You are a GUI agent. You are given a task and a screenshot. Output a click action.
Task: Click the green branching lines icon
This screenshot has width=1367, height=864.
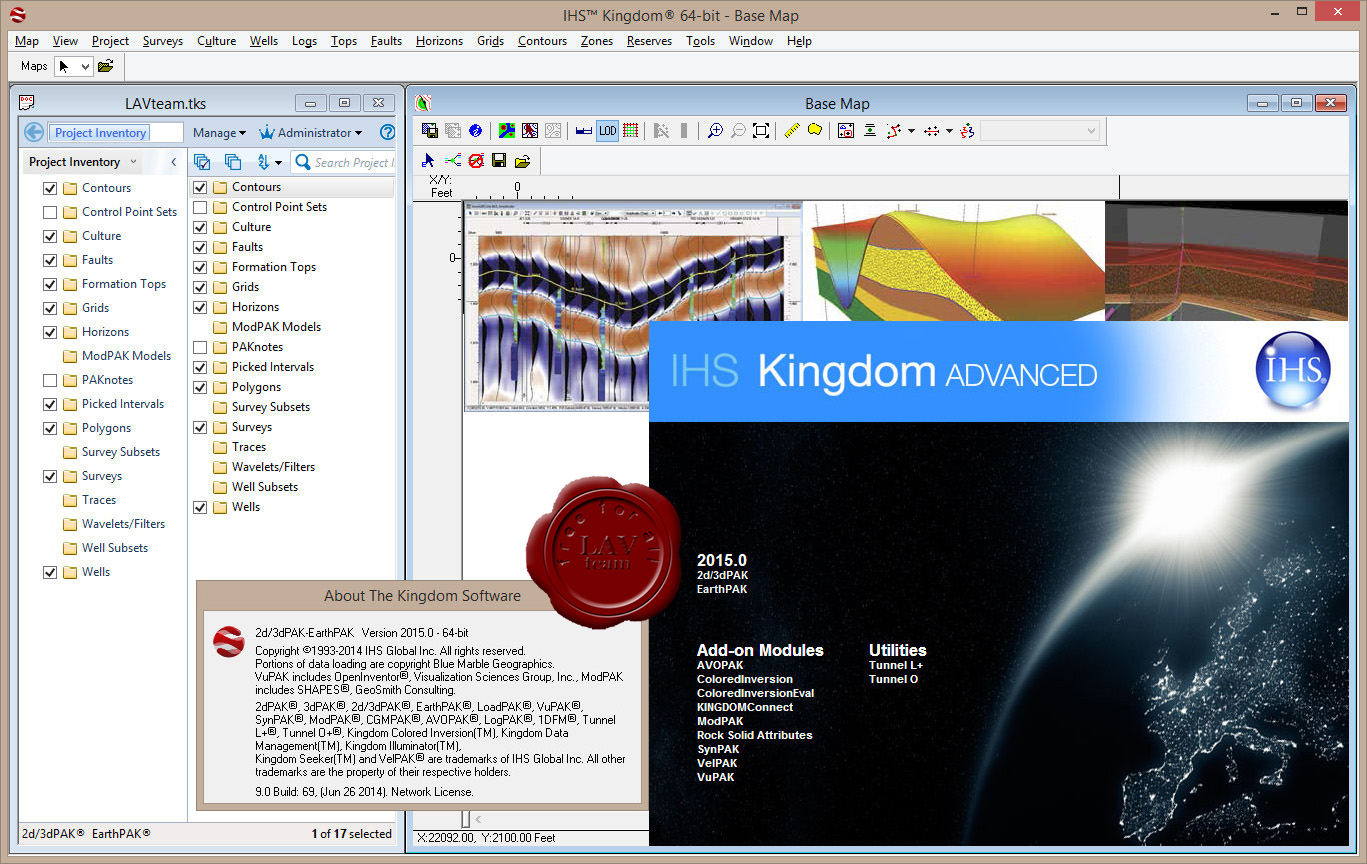[x=452, y=160]
